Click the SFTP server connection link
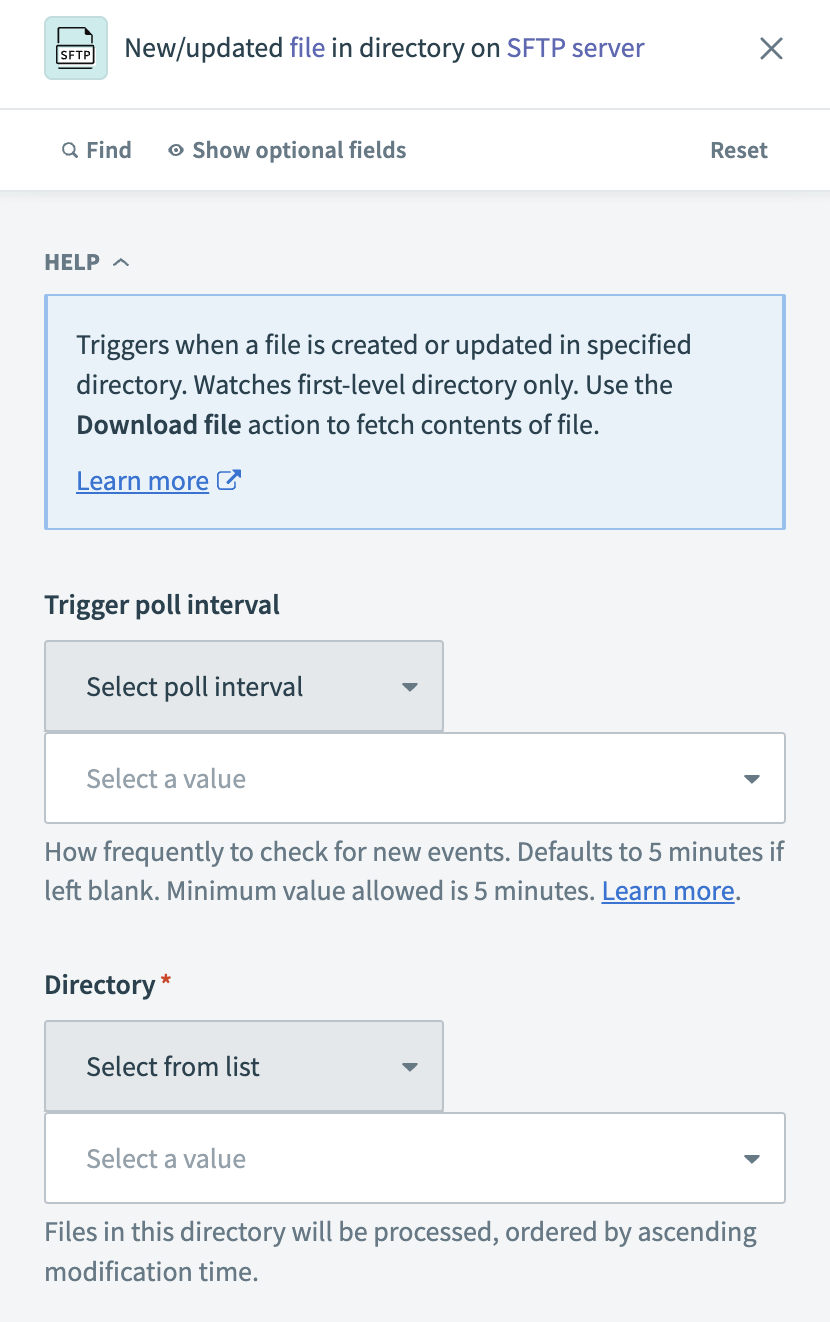 [x=574, y=47]
